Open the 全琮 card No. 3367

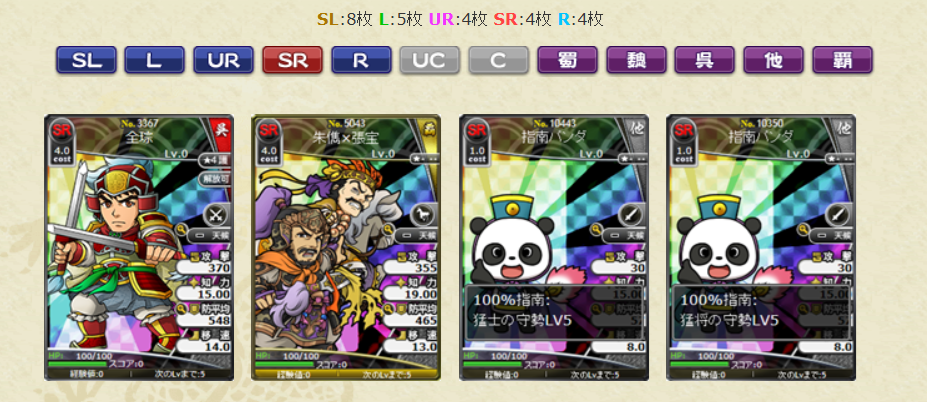[139, 247]
